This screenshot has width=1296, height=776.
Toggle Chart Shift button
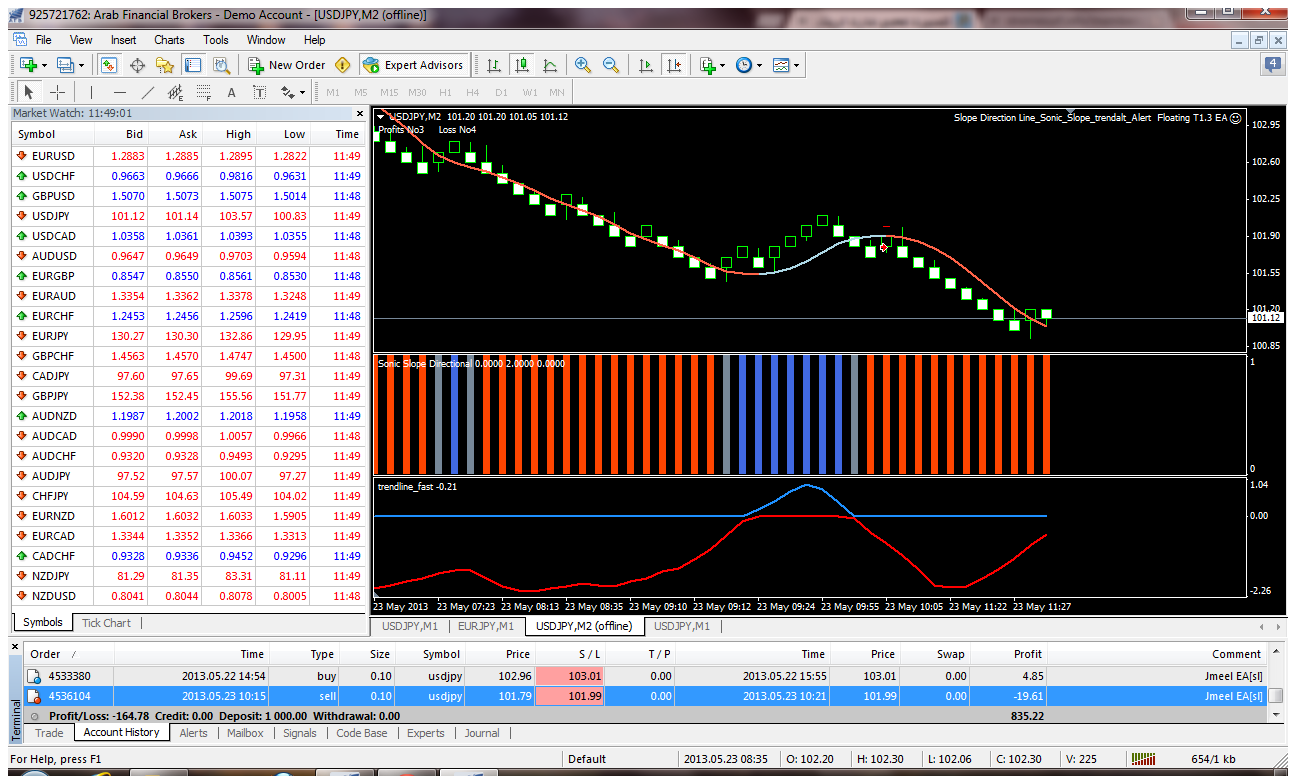673,65
